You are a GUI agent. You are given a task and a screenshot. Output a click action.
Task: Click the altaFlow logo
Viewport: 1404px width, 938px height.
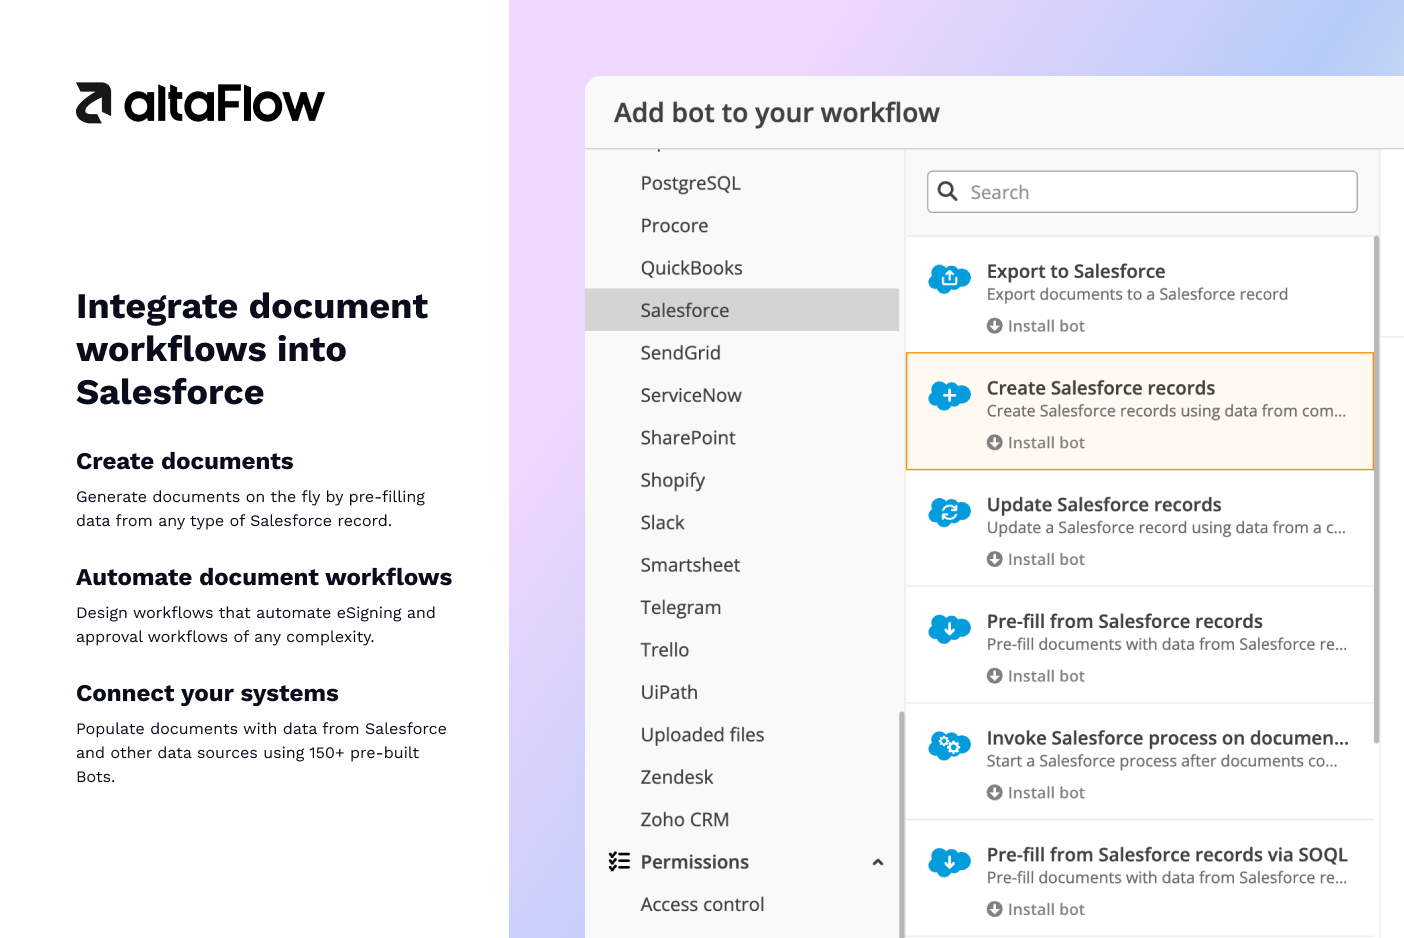coord(200,103)
